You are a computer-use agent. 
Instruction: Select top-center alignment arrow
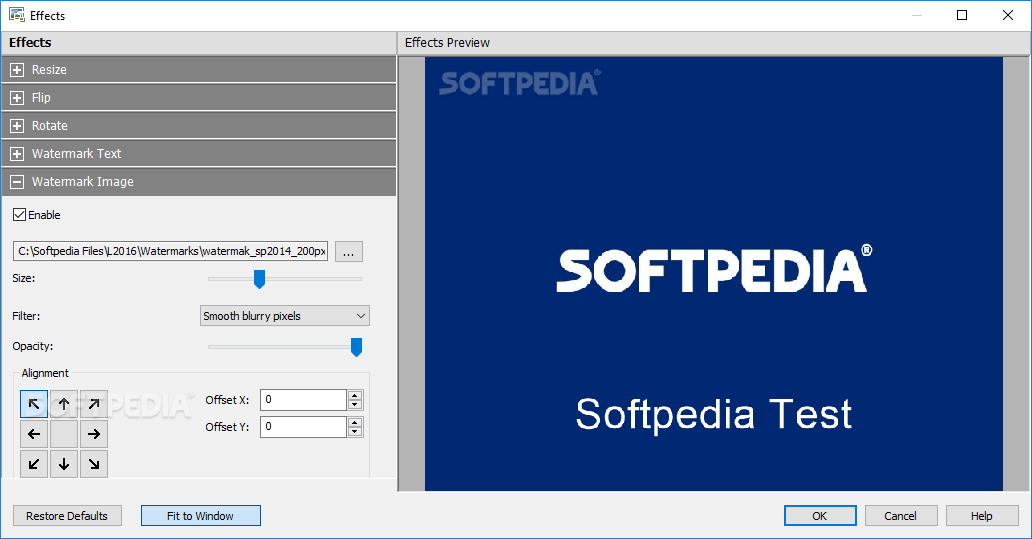pos(64,404)
